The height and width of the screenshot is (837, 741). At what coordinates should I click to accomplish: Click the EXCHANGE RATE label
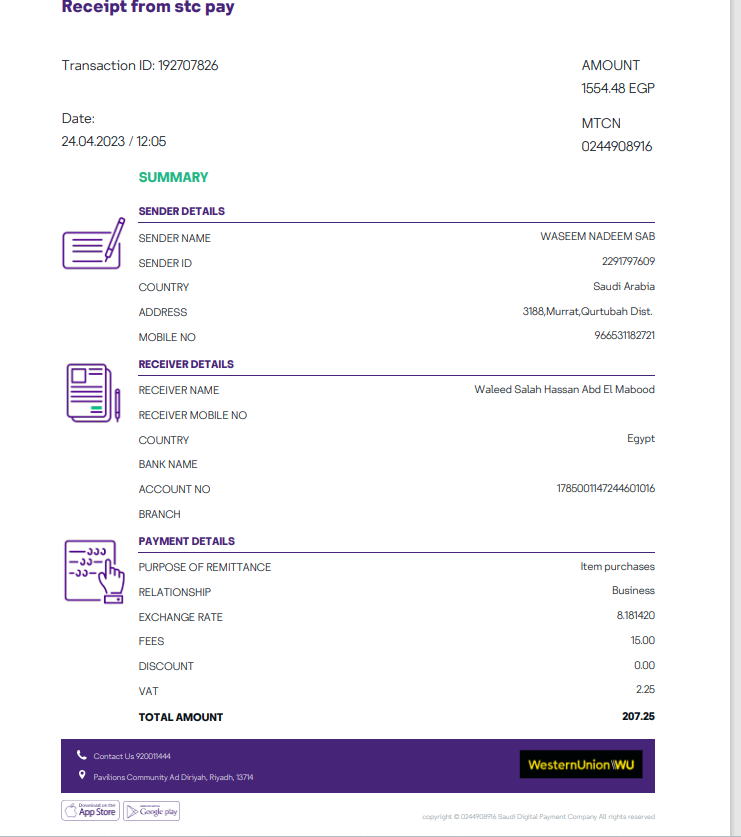coord(180,618)
